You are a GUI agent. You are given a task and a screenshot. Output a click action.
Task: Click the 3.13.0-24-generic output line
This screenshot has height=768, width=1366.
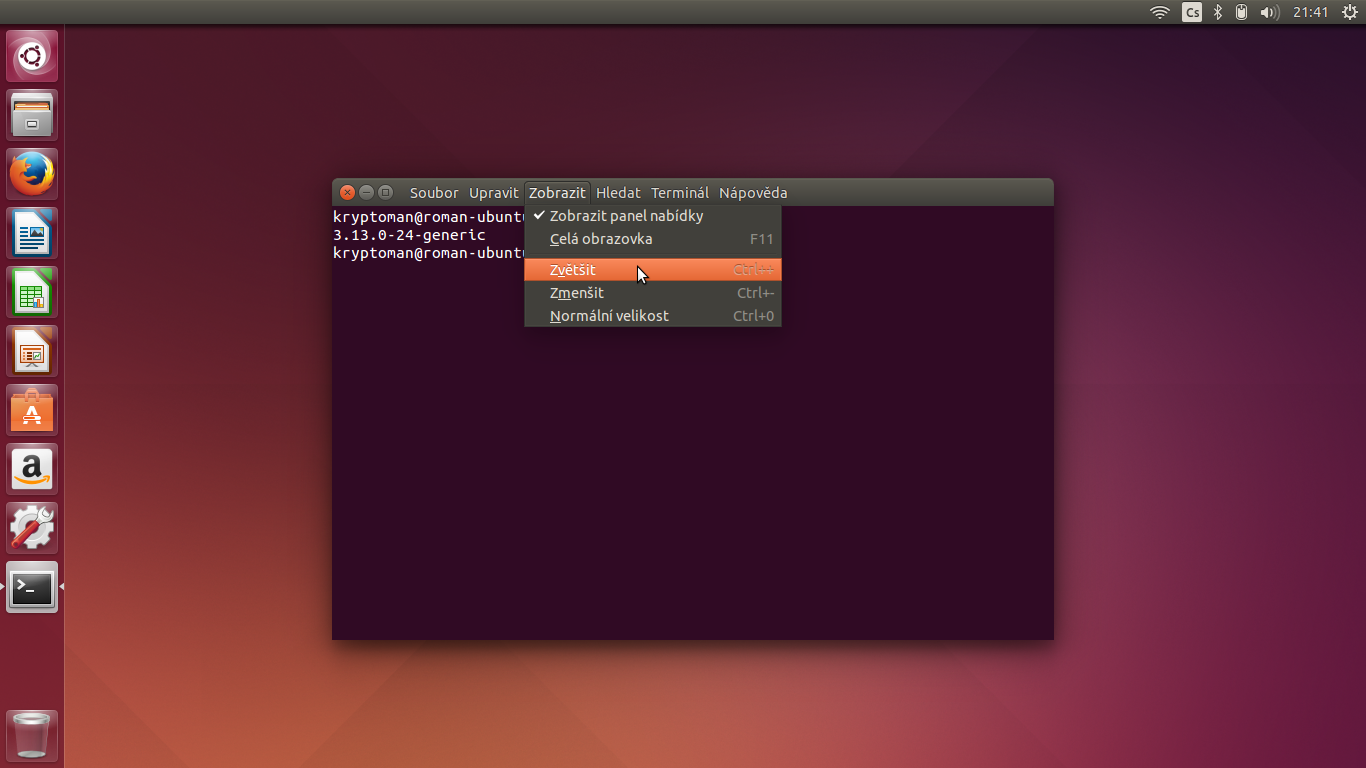409,235
